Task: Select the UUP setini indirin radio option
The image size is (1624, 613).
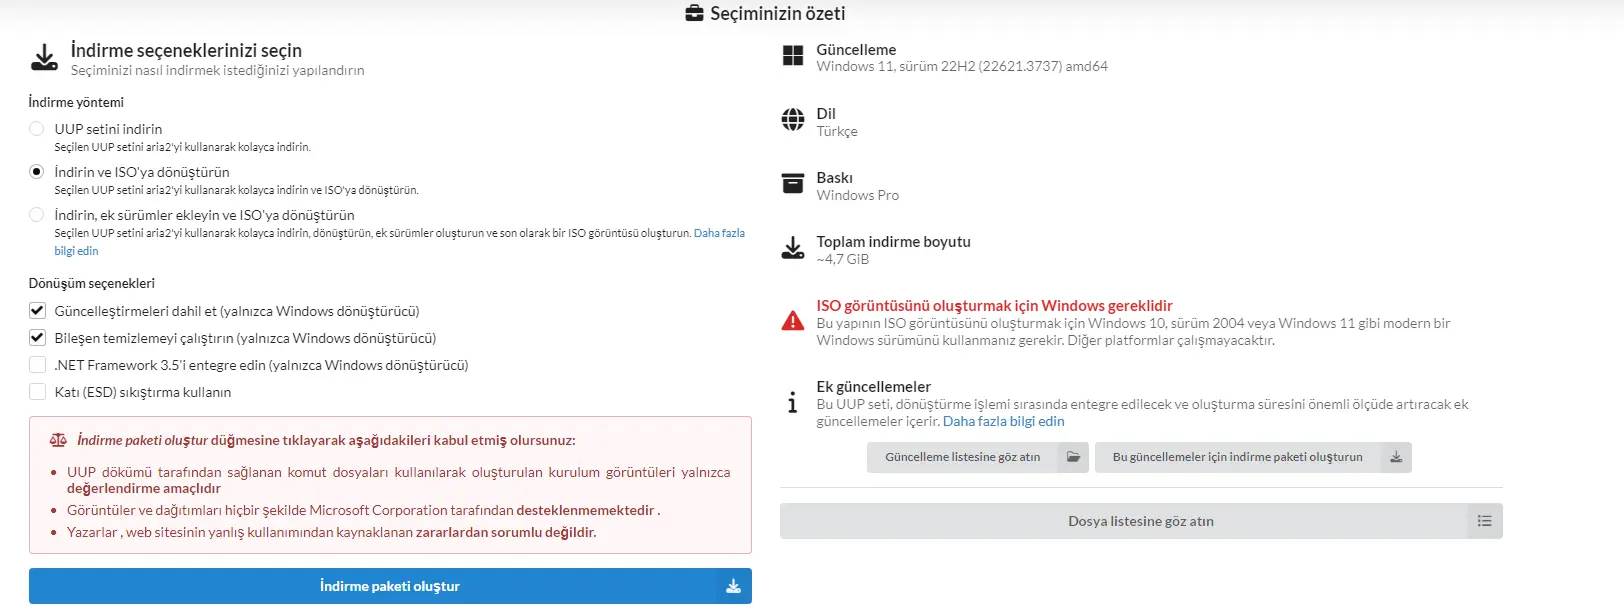Action: [37, 129]
